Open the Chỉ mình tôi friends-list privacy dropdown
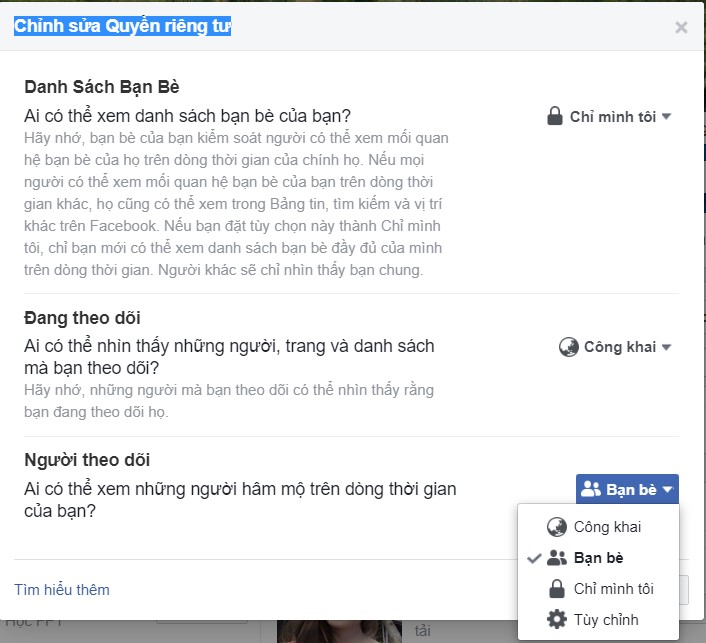Viewport: 706px width, 643px height. coord(609,117)
